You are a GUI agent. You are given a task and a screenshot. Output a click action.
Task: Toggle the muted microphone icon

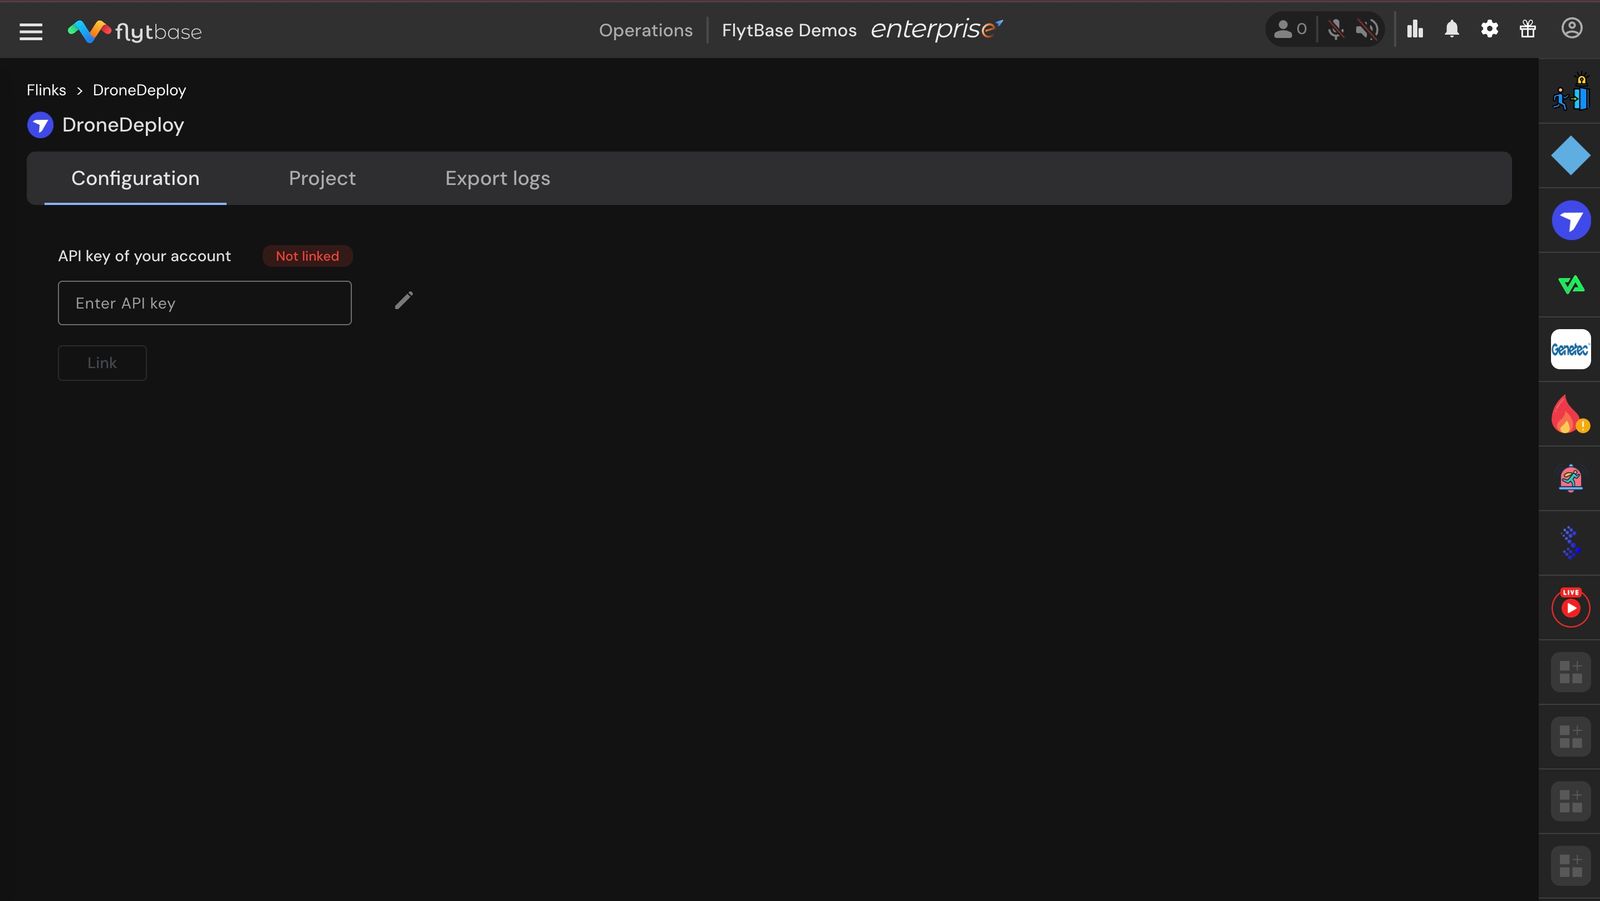1335,30
